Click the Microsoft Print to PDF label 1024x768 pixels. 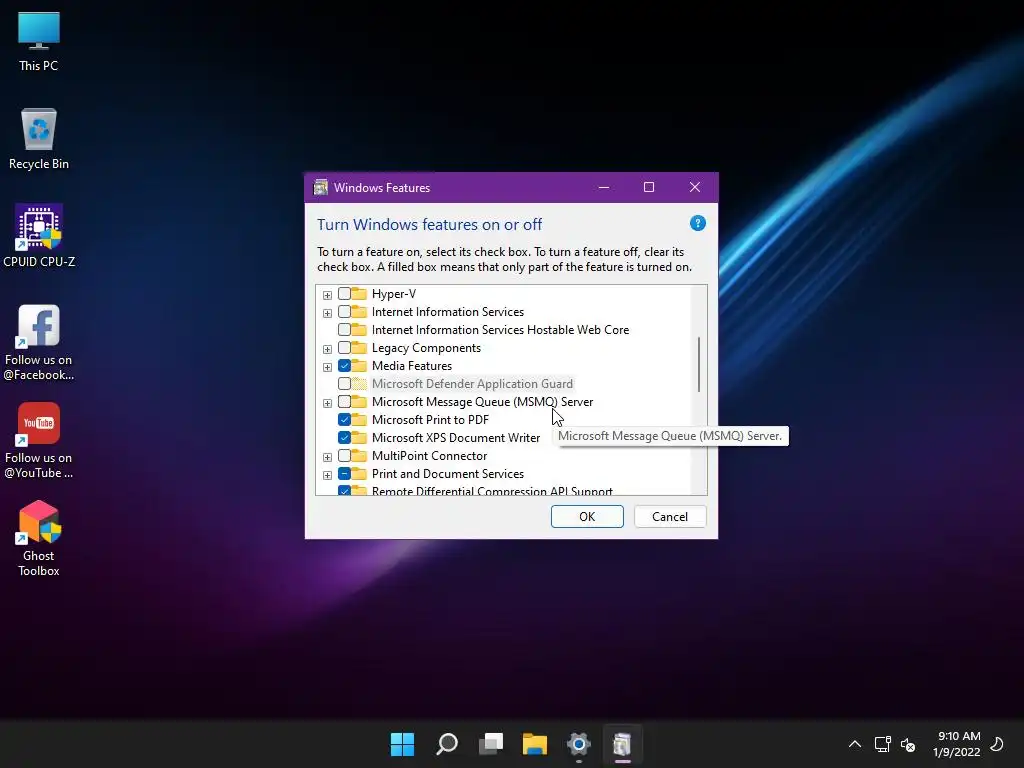[430, 420]
